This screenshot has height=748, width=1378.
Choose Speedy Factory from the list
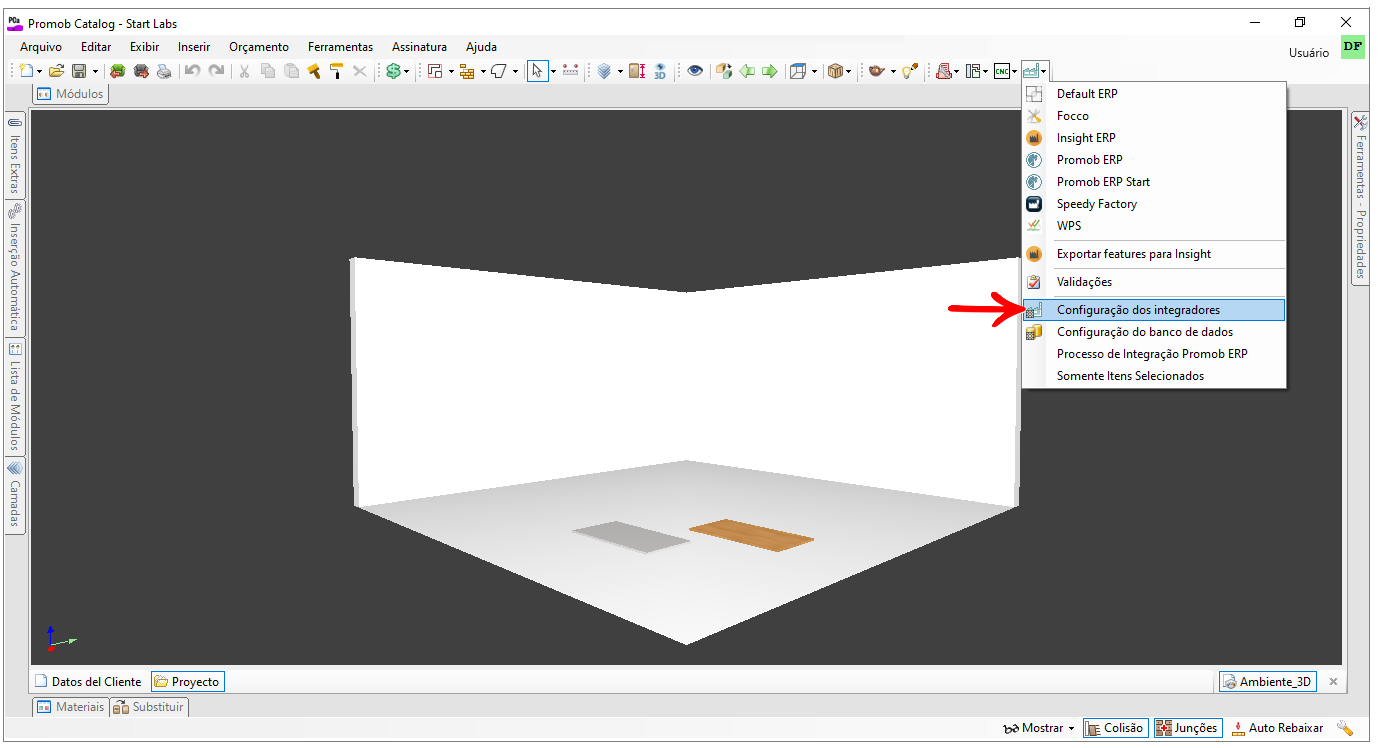[1153, 204]
